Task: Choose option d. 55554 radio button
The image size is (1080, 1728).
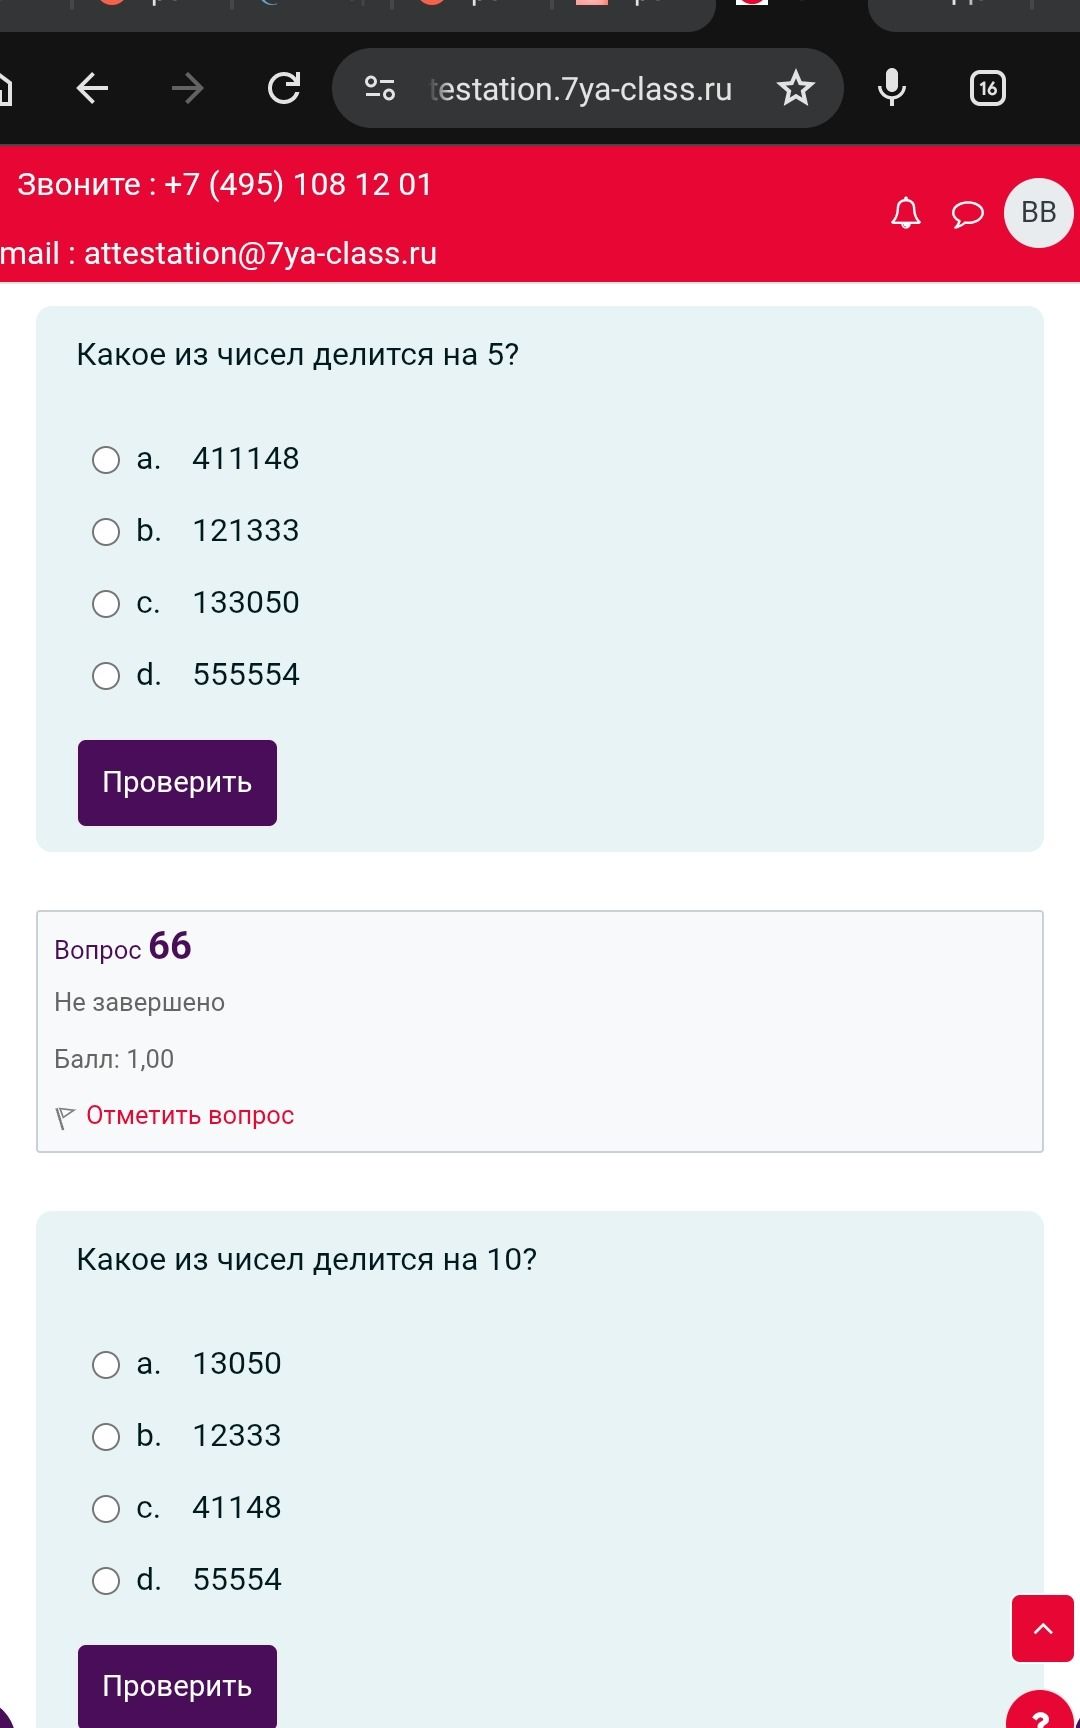Action: tap(106, 1581)
